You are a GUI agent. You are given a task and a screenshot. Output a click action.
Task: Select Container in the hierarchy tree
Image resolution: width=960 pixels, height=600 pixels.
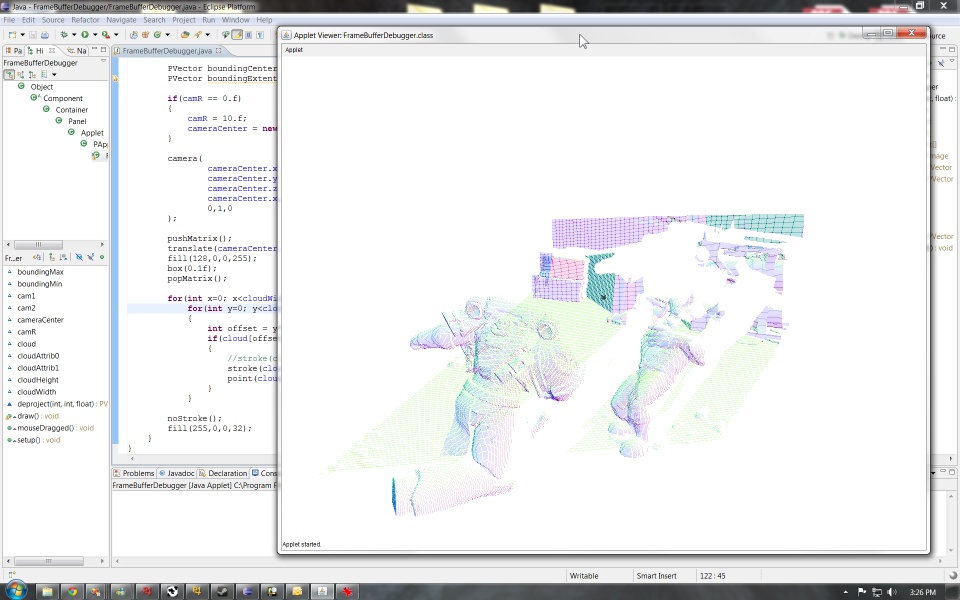72,110
